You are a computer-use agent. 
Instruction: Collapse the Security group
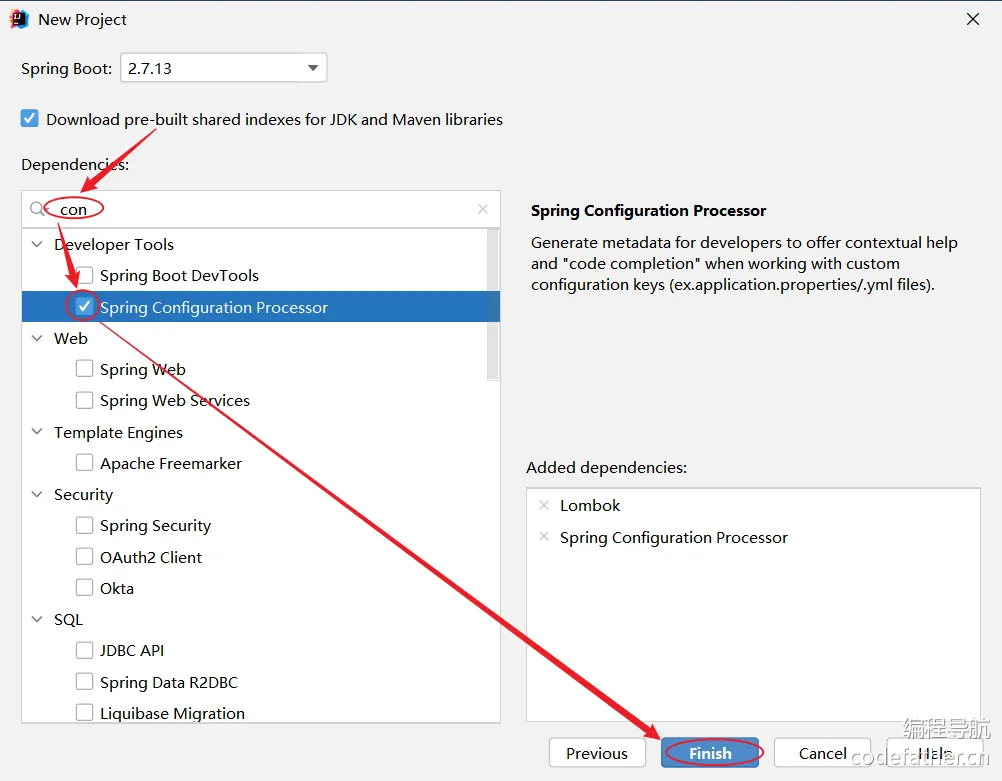tap(37, 494)
